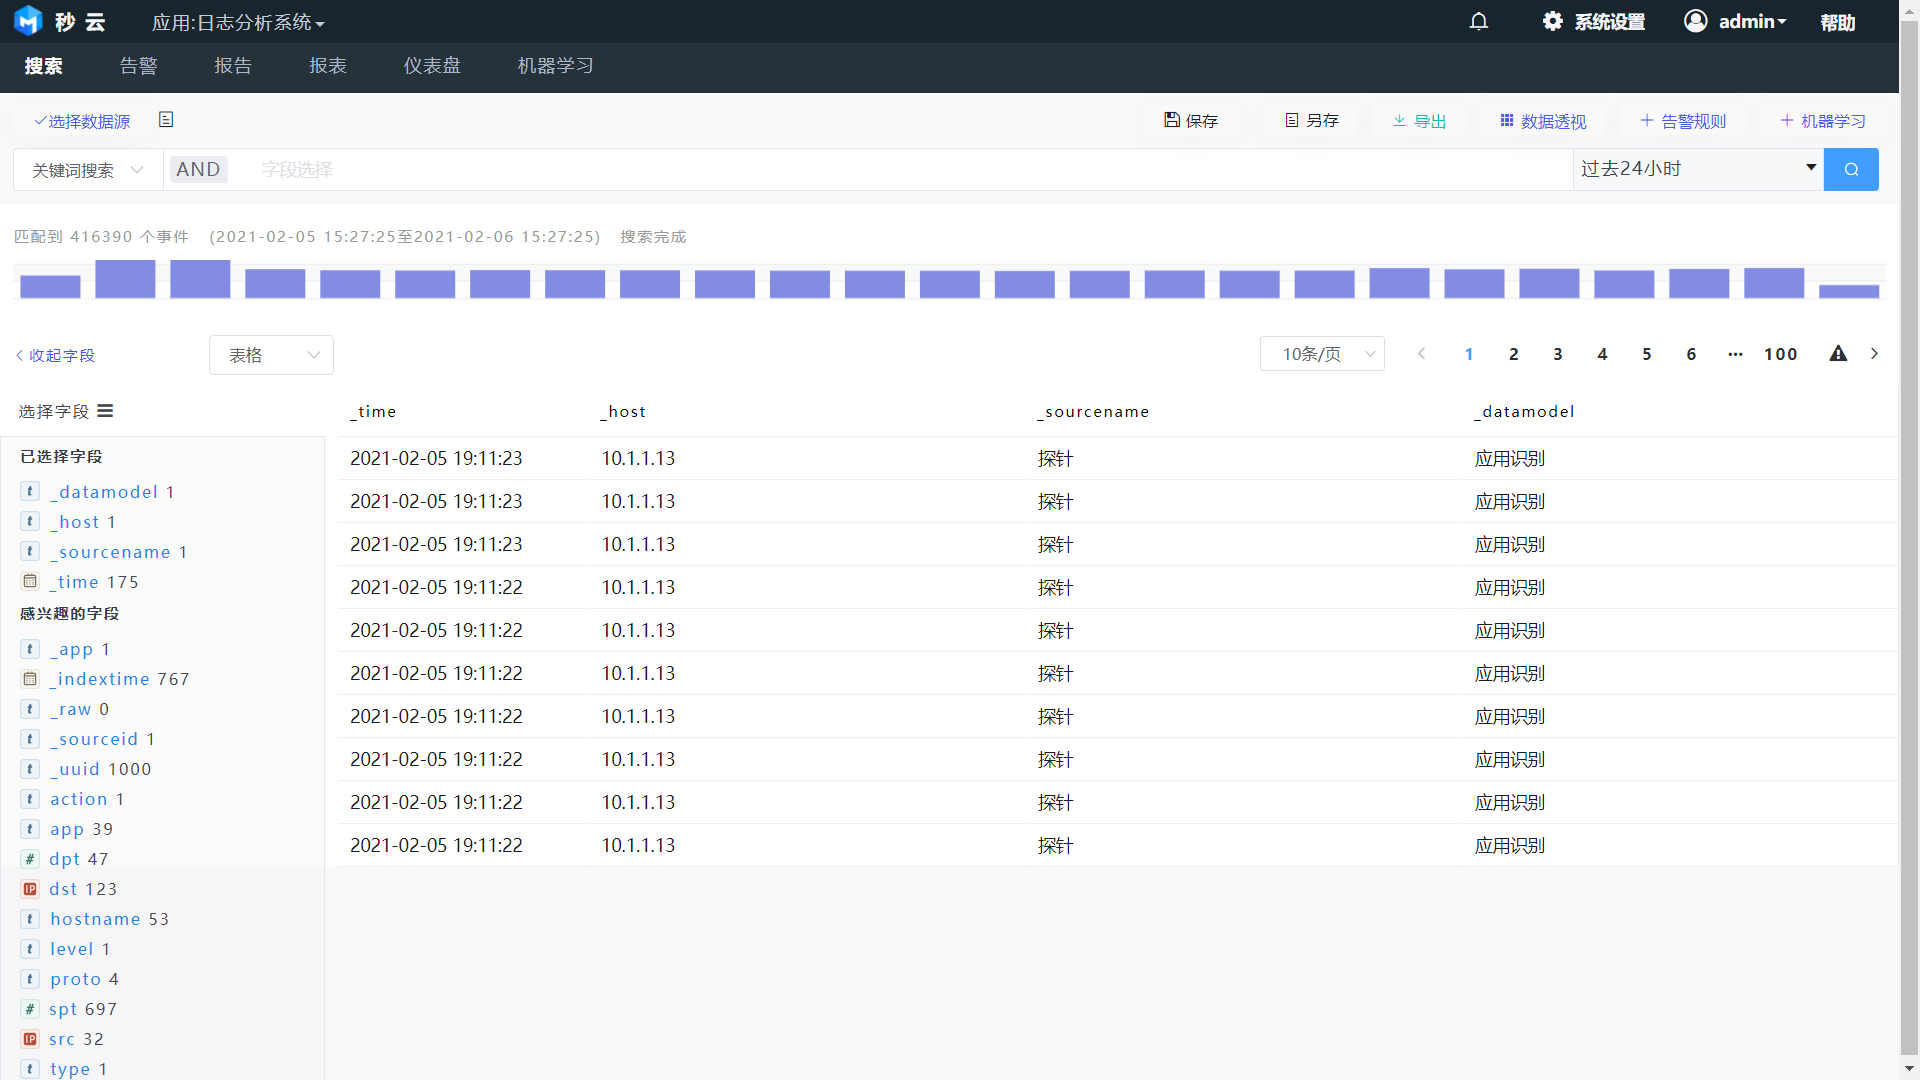This screenshot has width=1920, height=1080.
Task: Click the IP type icon beside dst
Action: coord(30,889)
